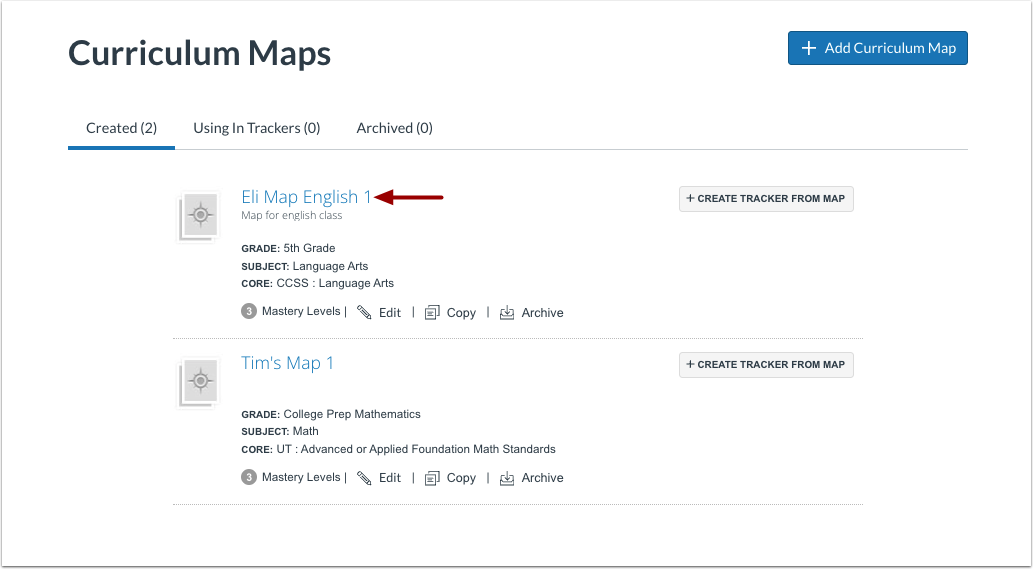Image resolution: width=1033 pixels, height=569 pixels.
Task: Click the Add Curriculum Map button
Action: 878,48
